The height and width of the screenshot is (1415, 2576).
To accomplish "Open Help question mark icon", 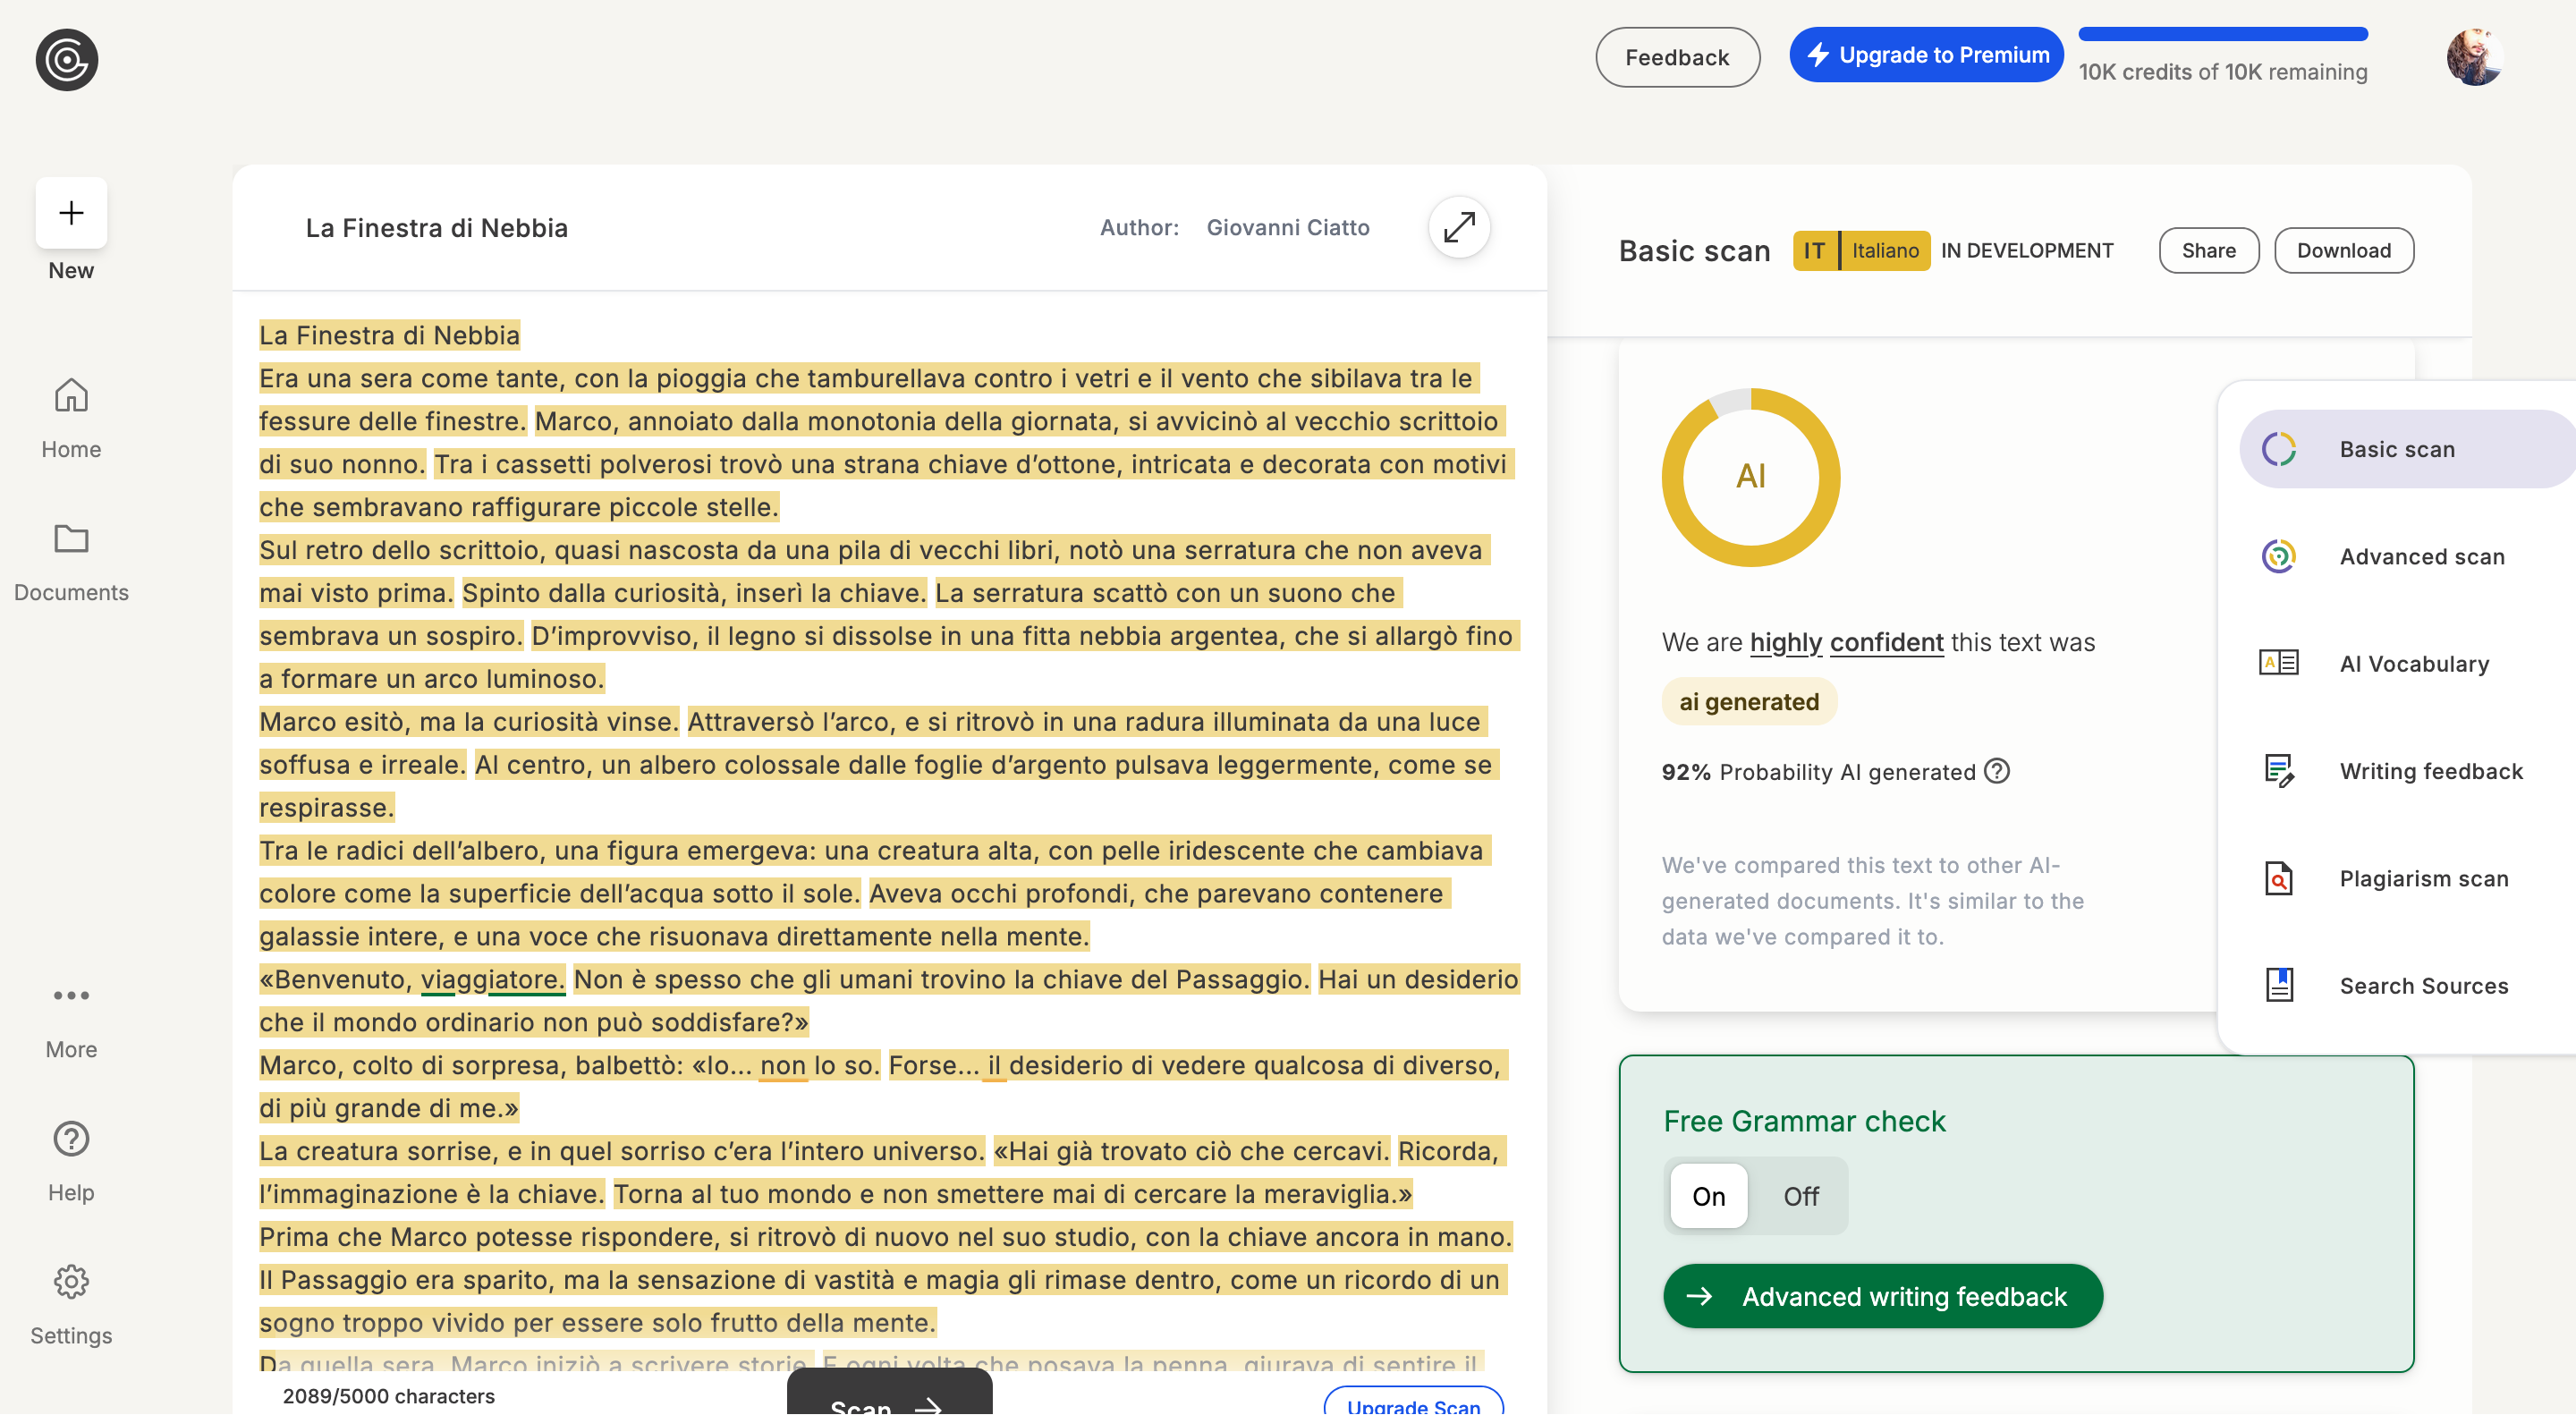I will pos(71,1139).
